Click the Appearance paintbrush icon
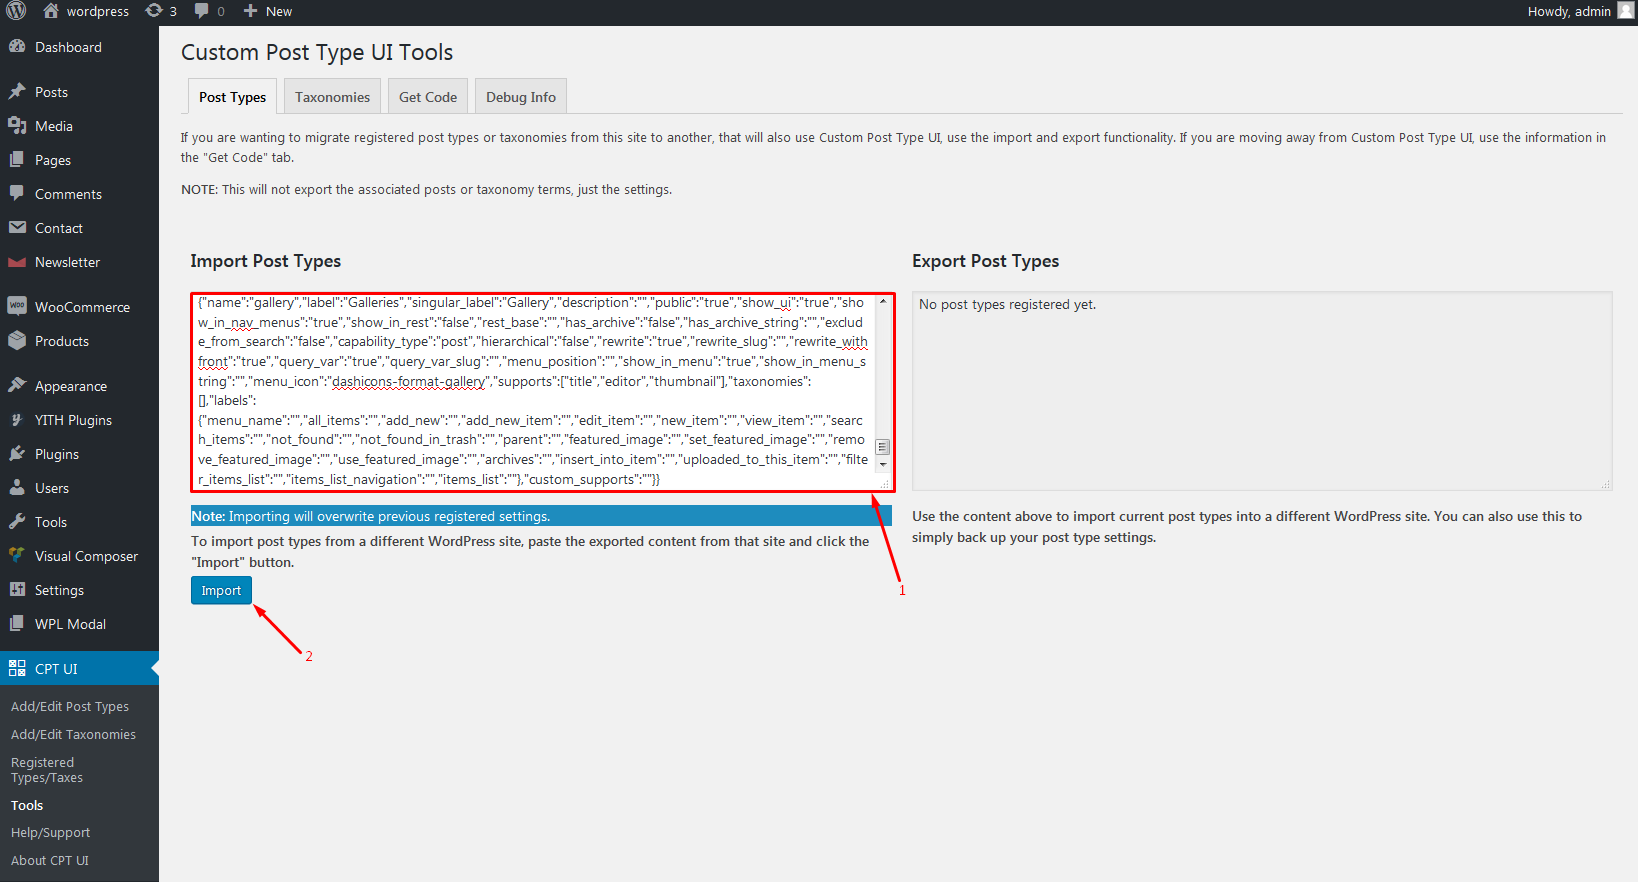Screen dimensions: 1638x882 tap(17, 385)
